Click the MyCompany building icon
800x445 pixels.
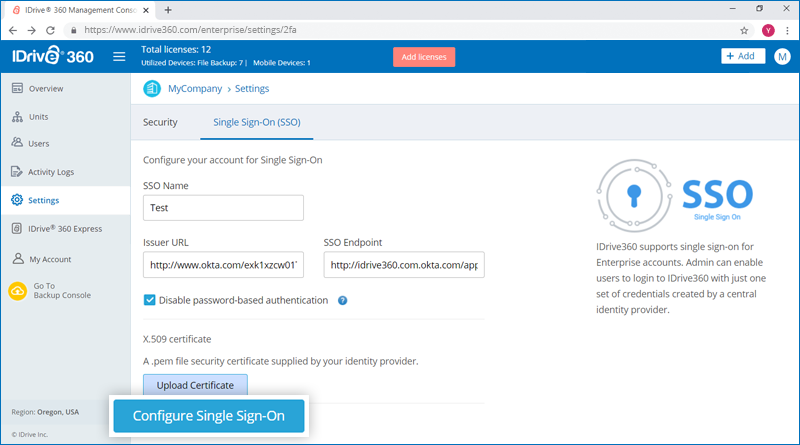pyautogui.click(x=152, y=88)
